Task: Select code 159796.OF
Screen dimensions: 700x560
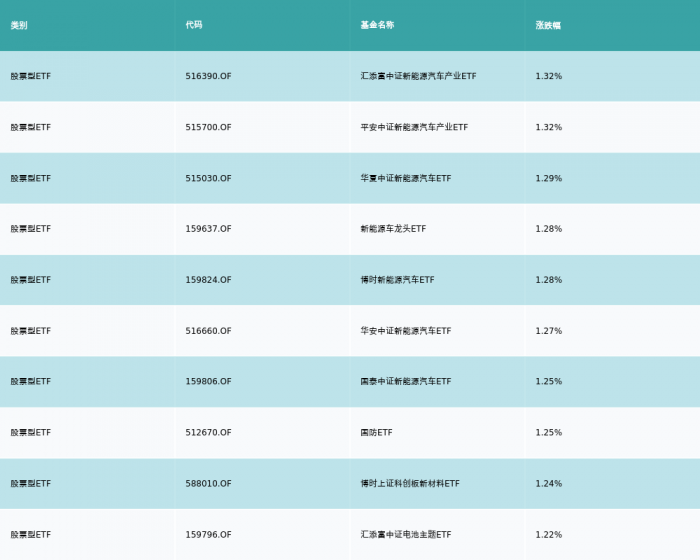Action: [208, 535]
